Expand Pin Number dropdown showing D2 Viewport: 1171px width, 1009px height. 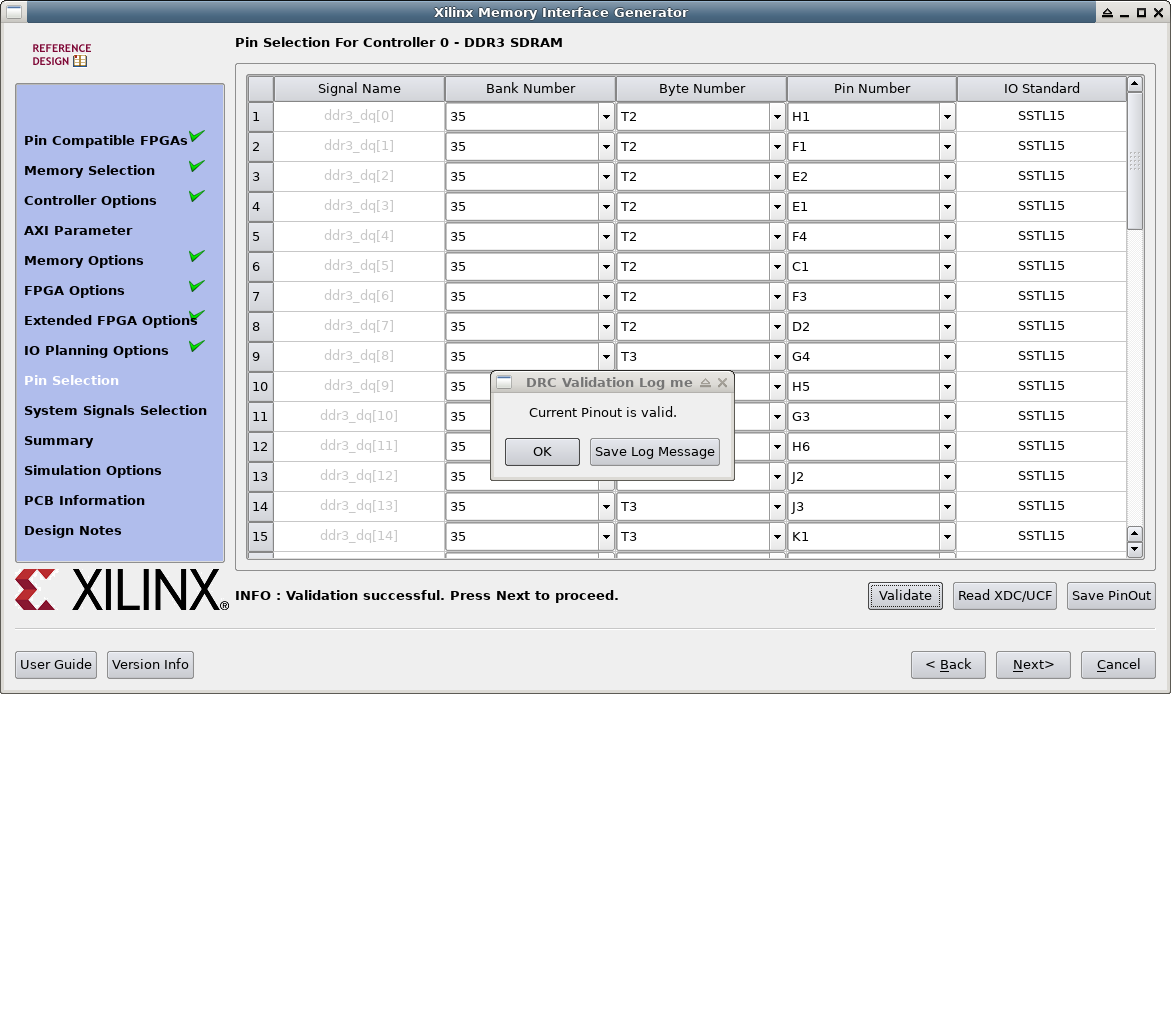pyautogui.click(x=947, y=326)
